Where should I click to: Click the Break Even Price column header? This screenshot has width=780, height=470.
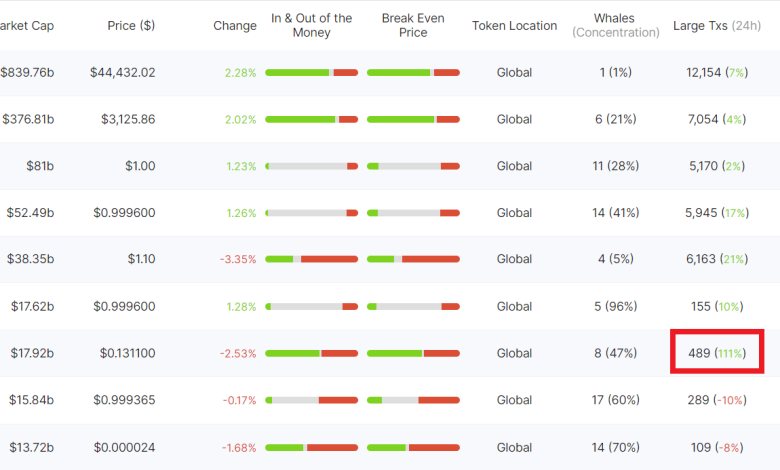click(x=413, y=25)
